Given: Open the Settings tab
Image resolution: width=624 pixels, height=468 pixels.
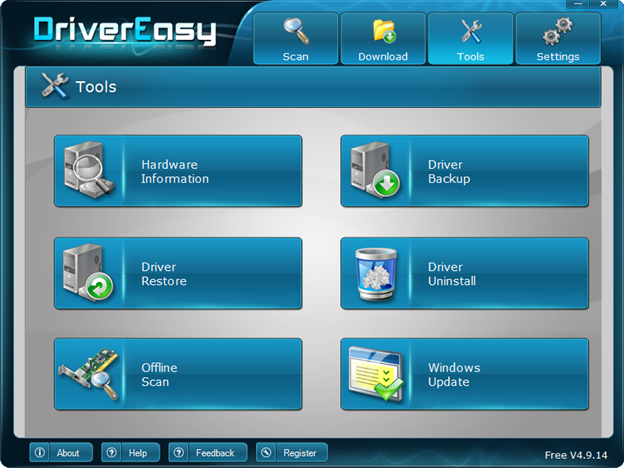Looking at the screenshot, I should click(x=558, y=39).
